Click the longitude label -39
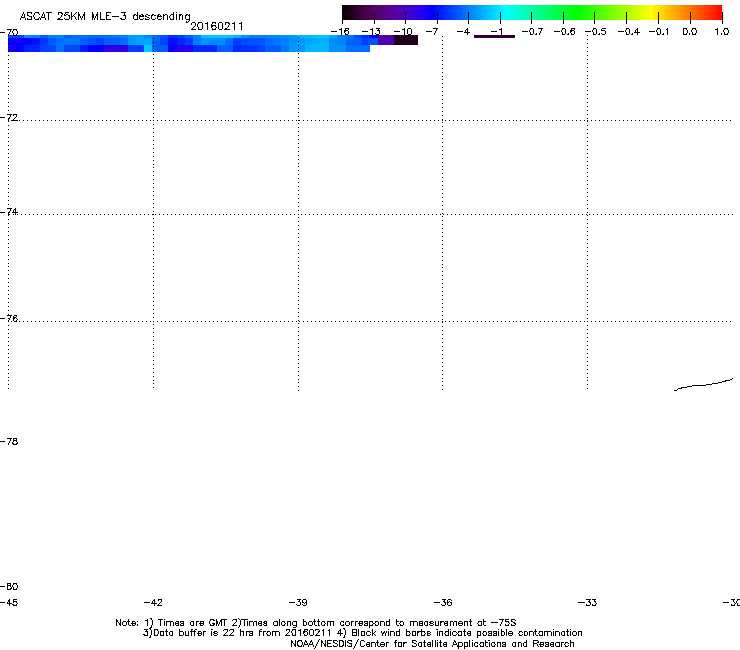Screen dimensions: 740x650 (x=298, y=602)
